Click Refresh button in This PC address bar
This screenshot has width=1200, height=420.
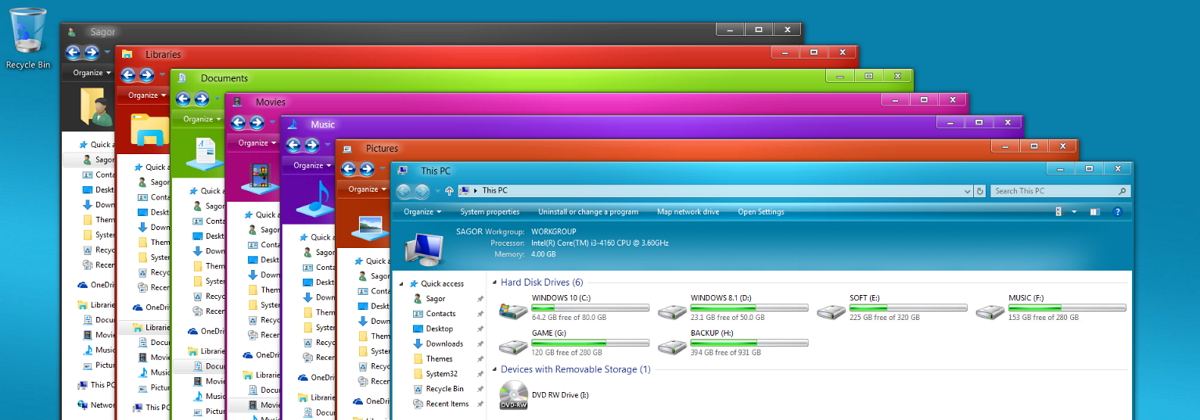click(979, 191)
